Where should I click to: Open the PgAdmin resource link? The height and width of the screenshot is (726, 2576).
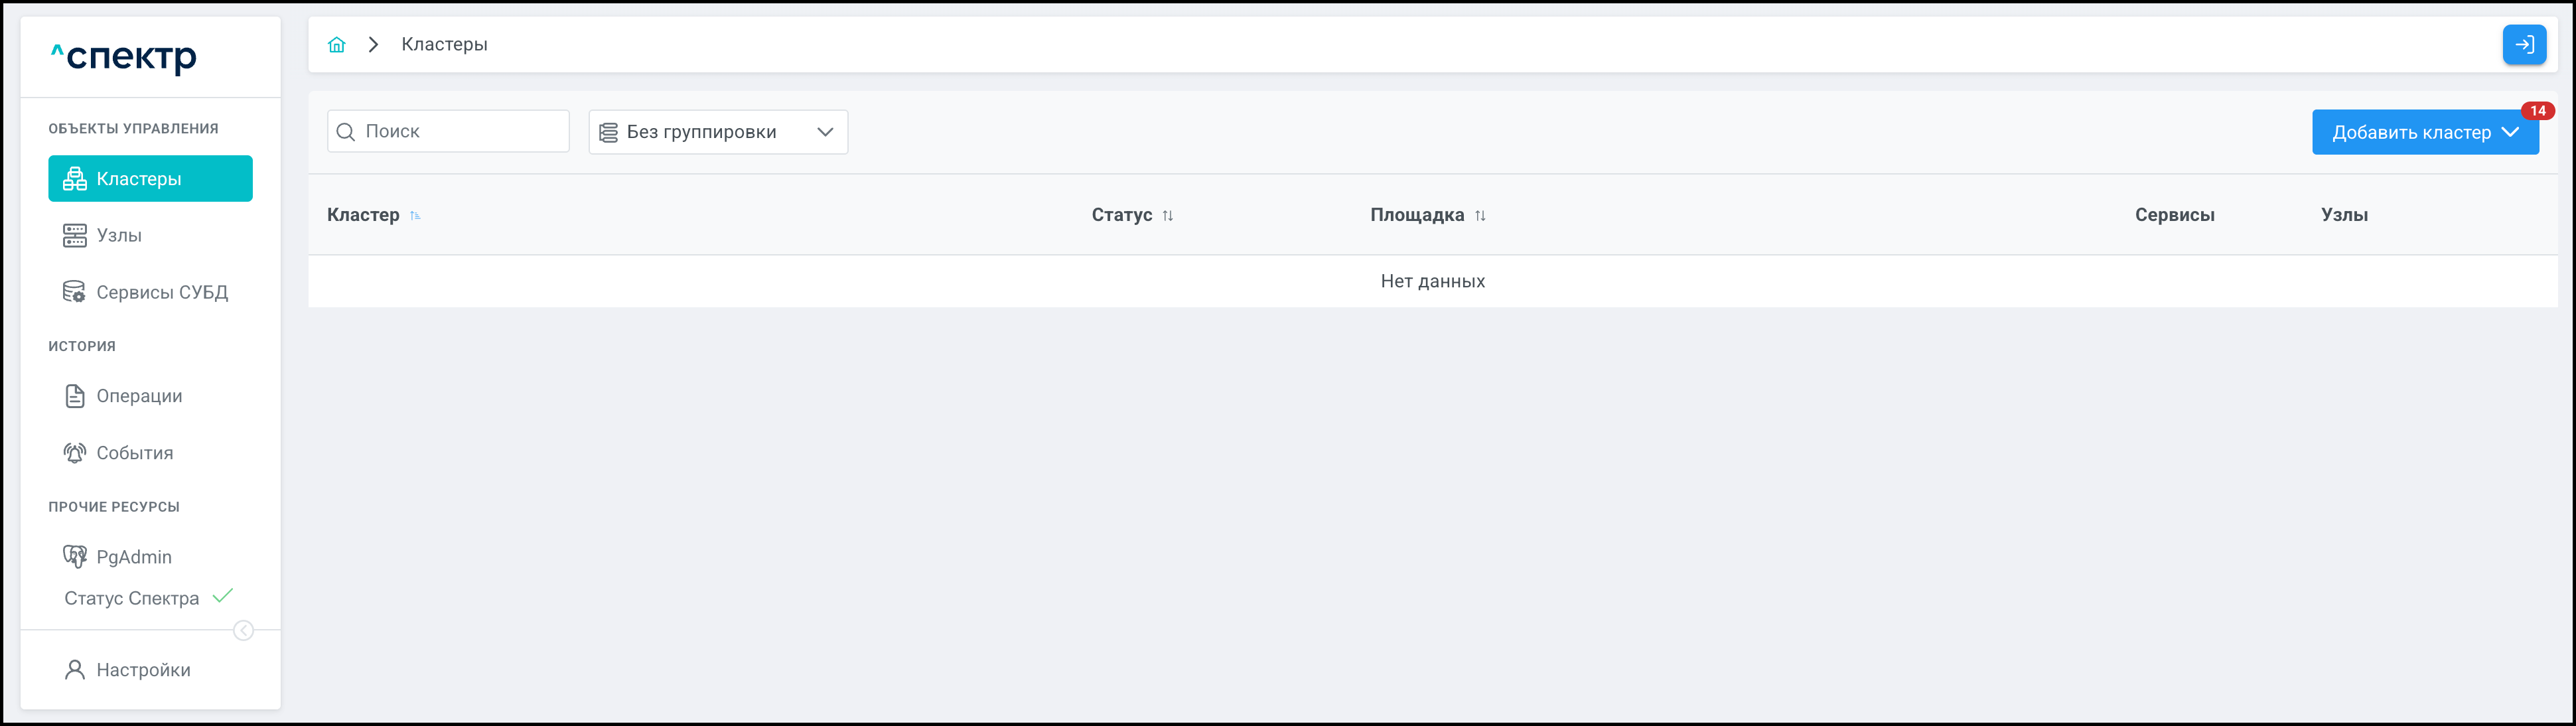coord(133,557)
